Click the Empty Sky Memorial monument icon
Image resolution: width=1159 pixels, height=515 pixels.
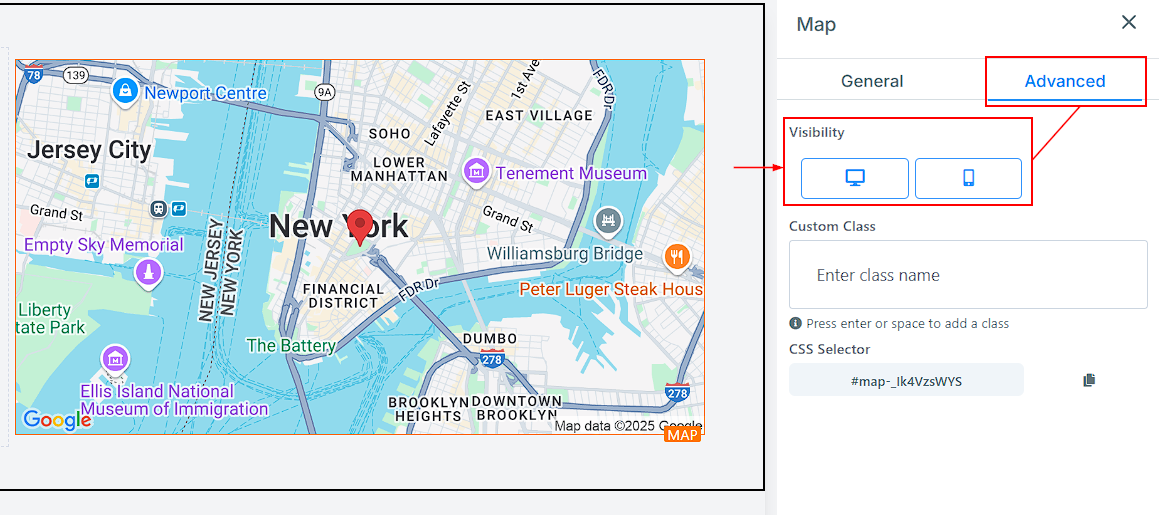148,272
